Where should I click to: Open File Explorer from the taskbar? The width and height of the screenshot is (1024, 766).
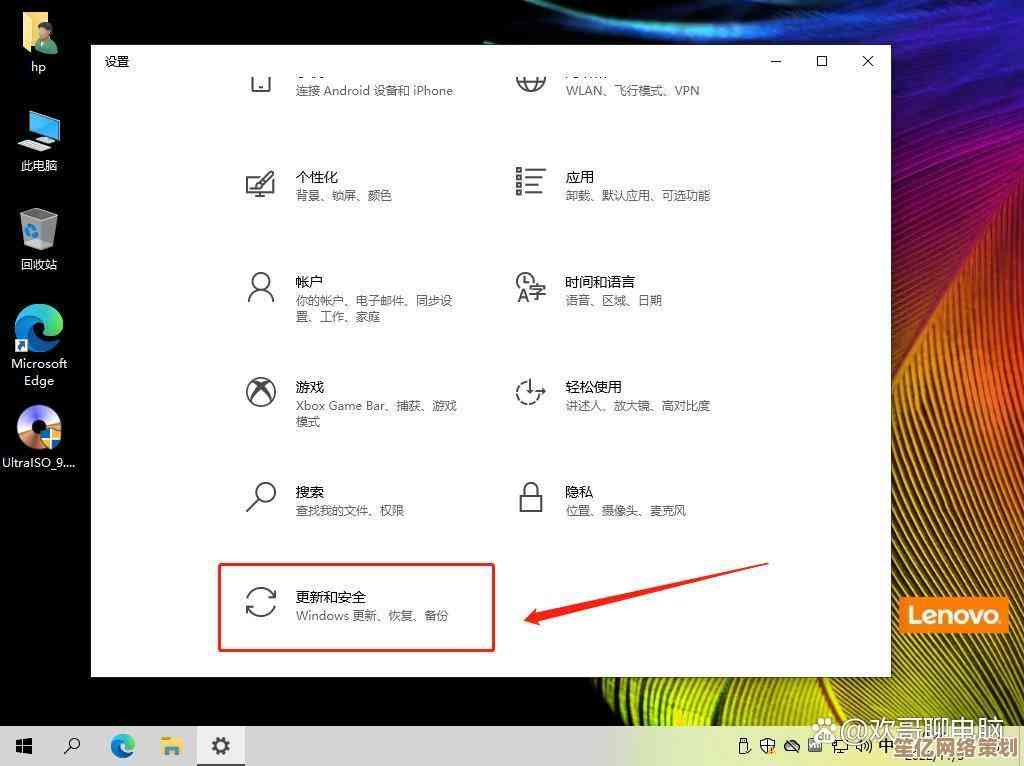tap(171, 746)
